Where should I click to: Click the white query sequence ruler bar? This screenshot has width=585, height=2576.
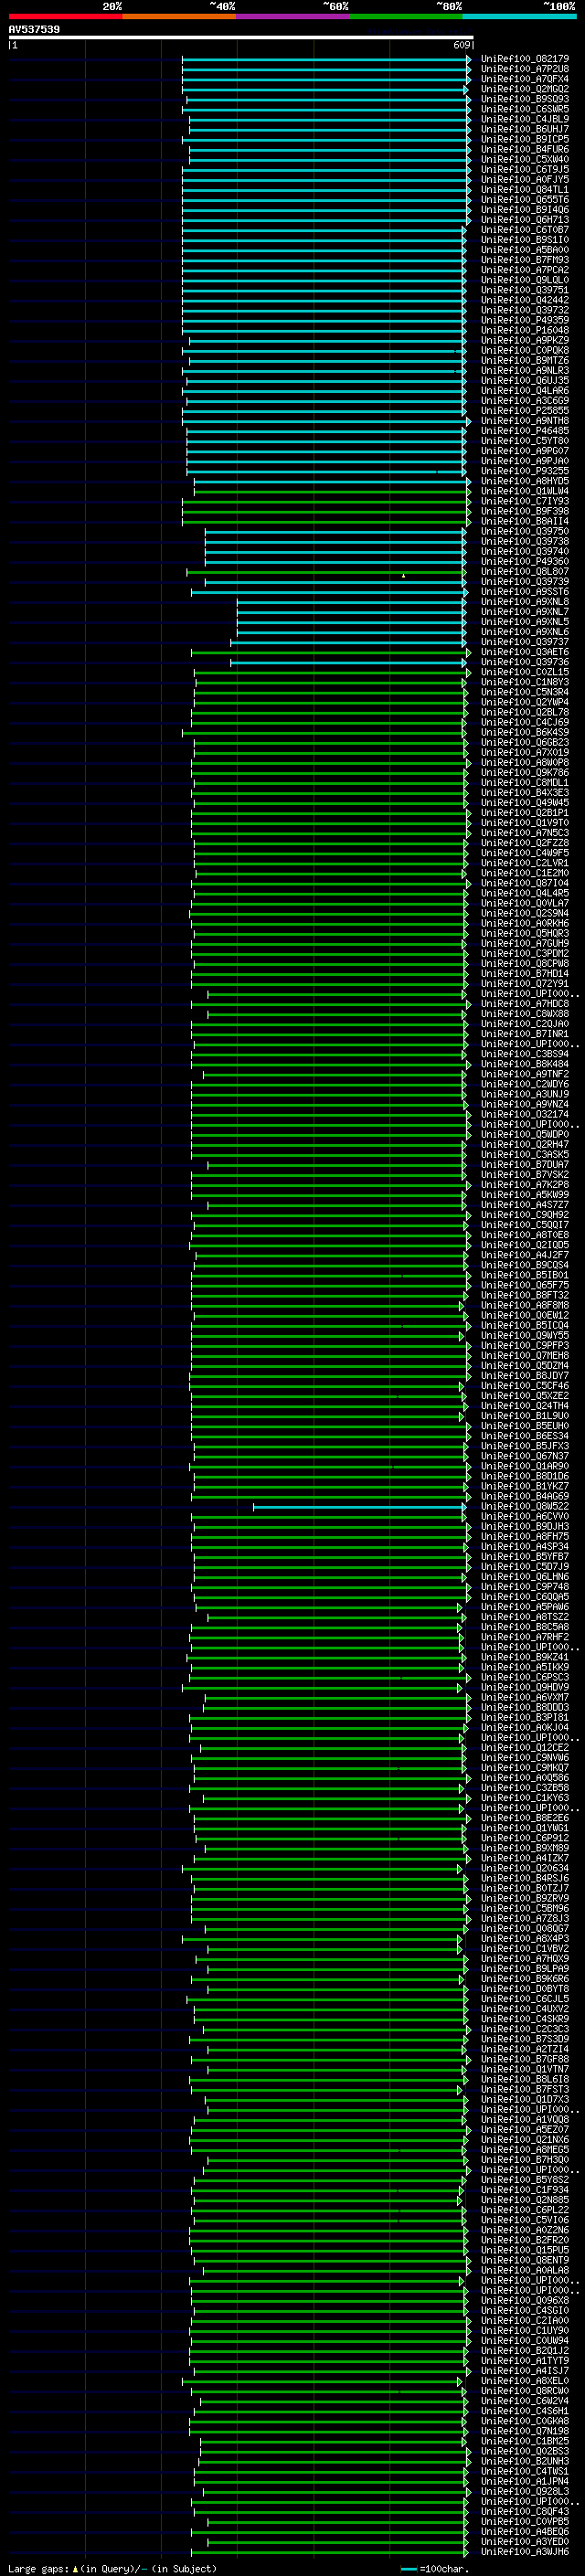(241, 38)
